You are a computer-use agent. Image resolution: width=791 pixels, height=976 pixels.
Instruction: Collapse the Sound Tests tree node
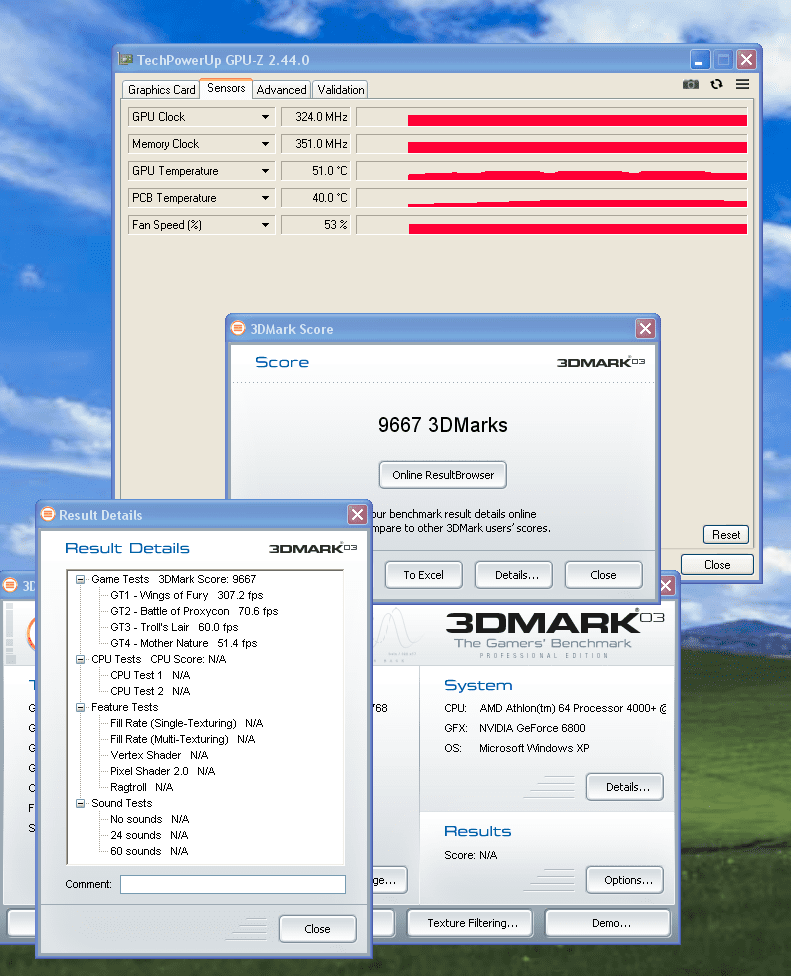click(80, 804)
